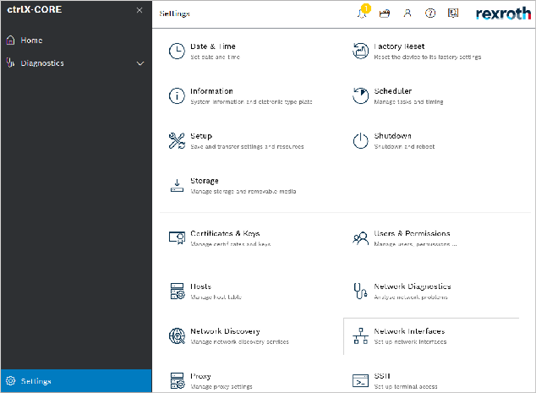Click the Setup tools icon

click(177, 141)
